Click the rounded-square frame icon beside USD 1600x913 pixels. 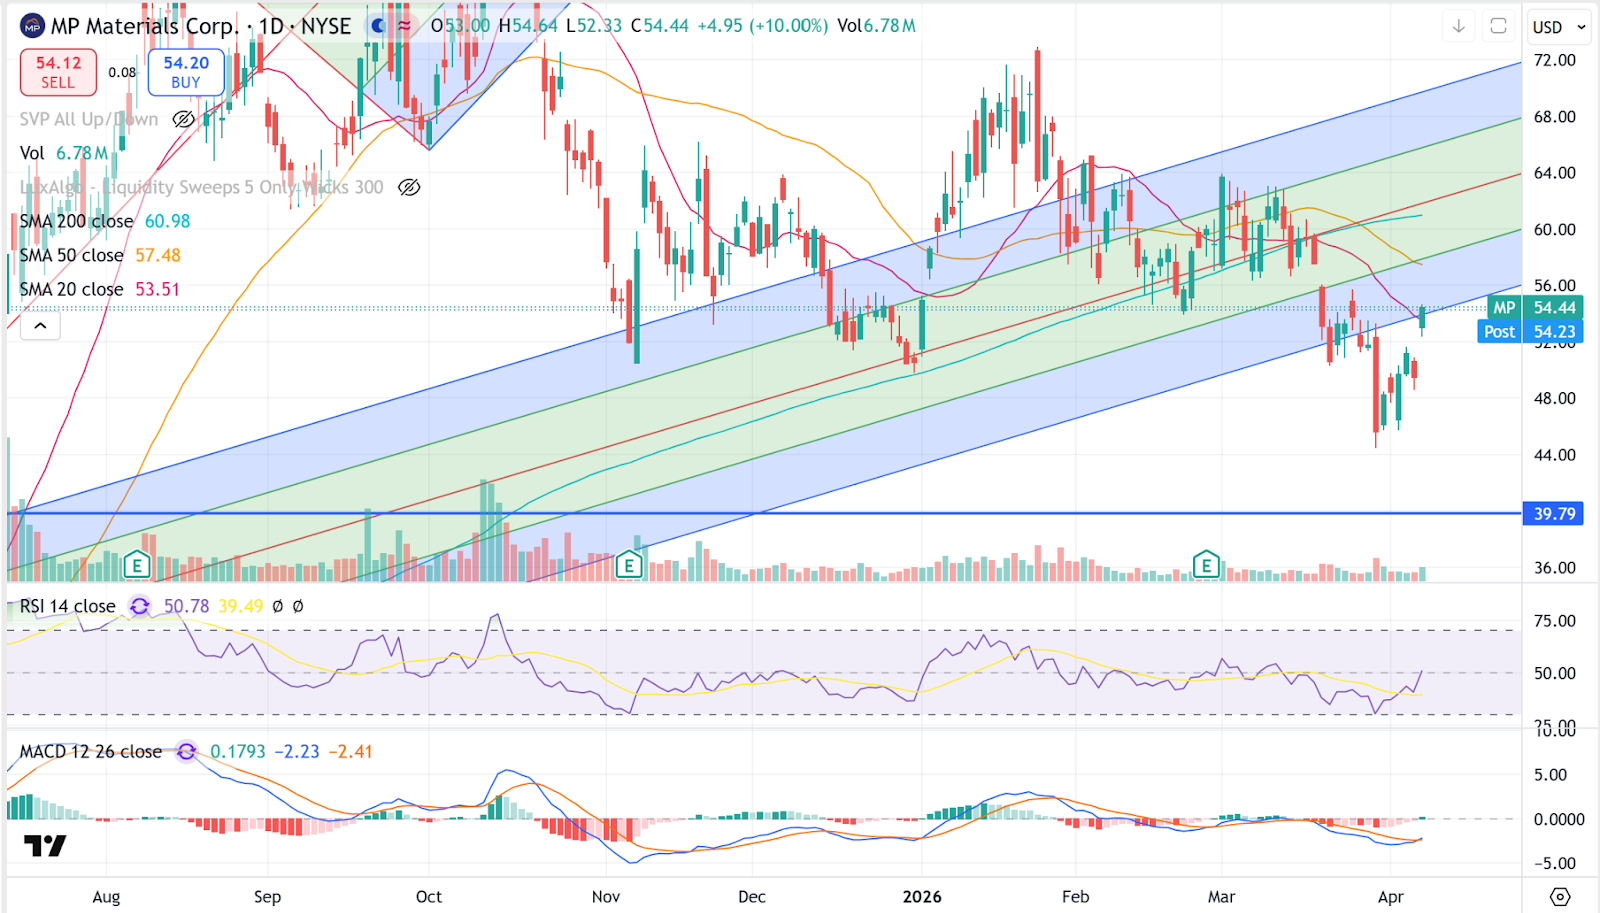pyautogui.click(x=1498, y=26)
